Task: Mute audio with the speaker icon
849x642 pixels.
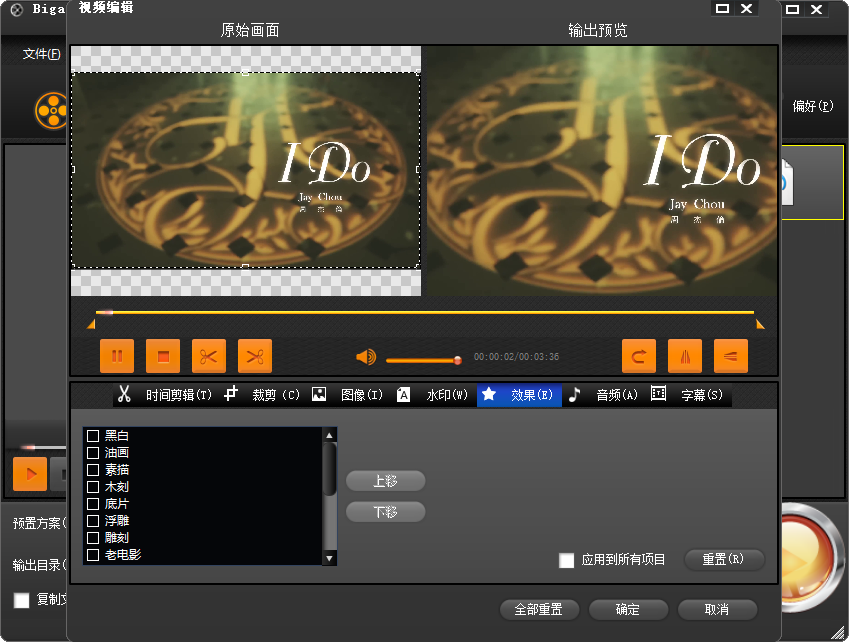Action: [x=366, y=358]
